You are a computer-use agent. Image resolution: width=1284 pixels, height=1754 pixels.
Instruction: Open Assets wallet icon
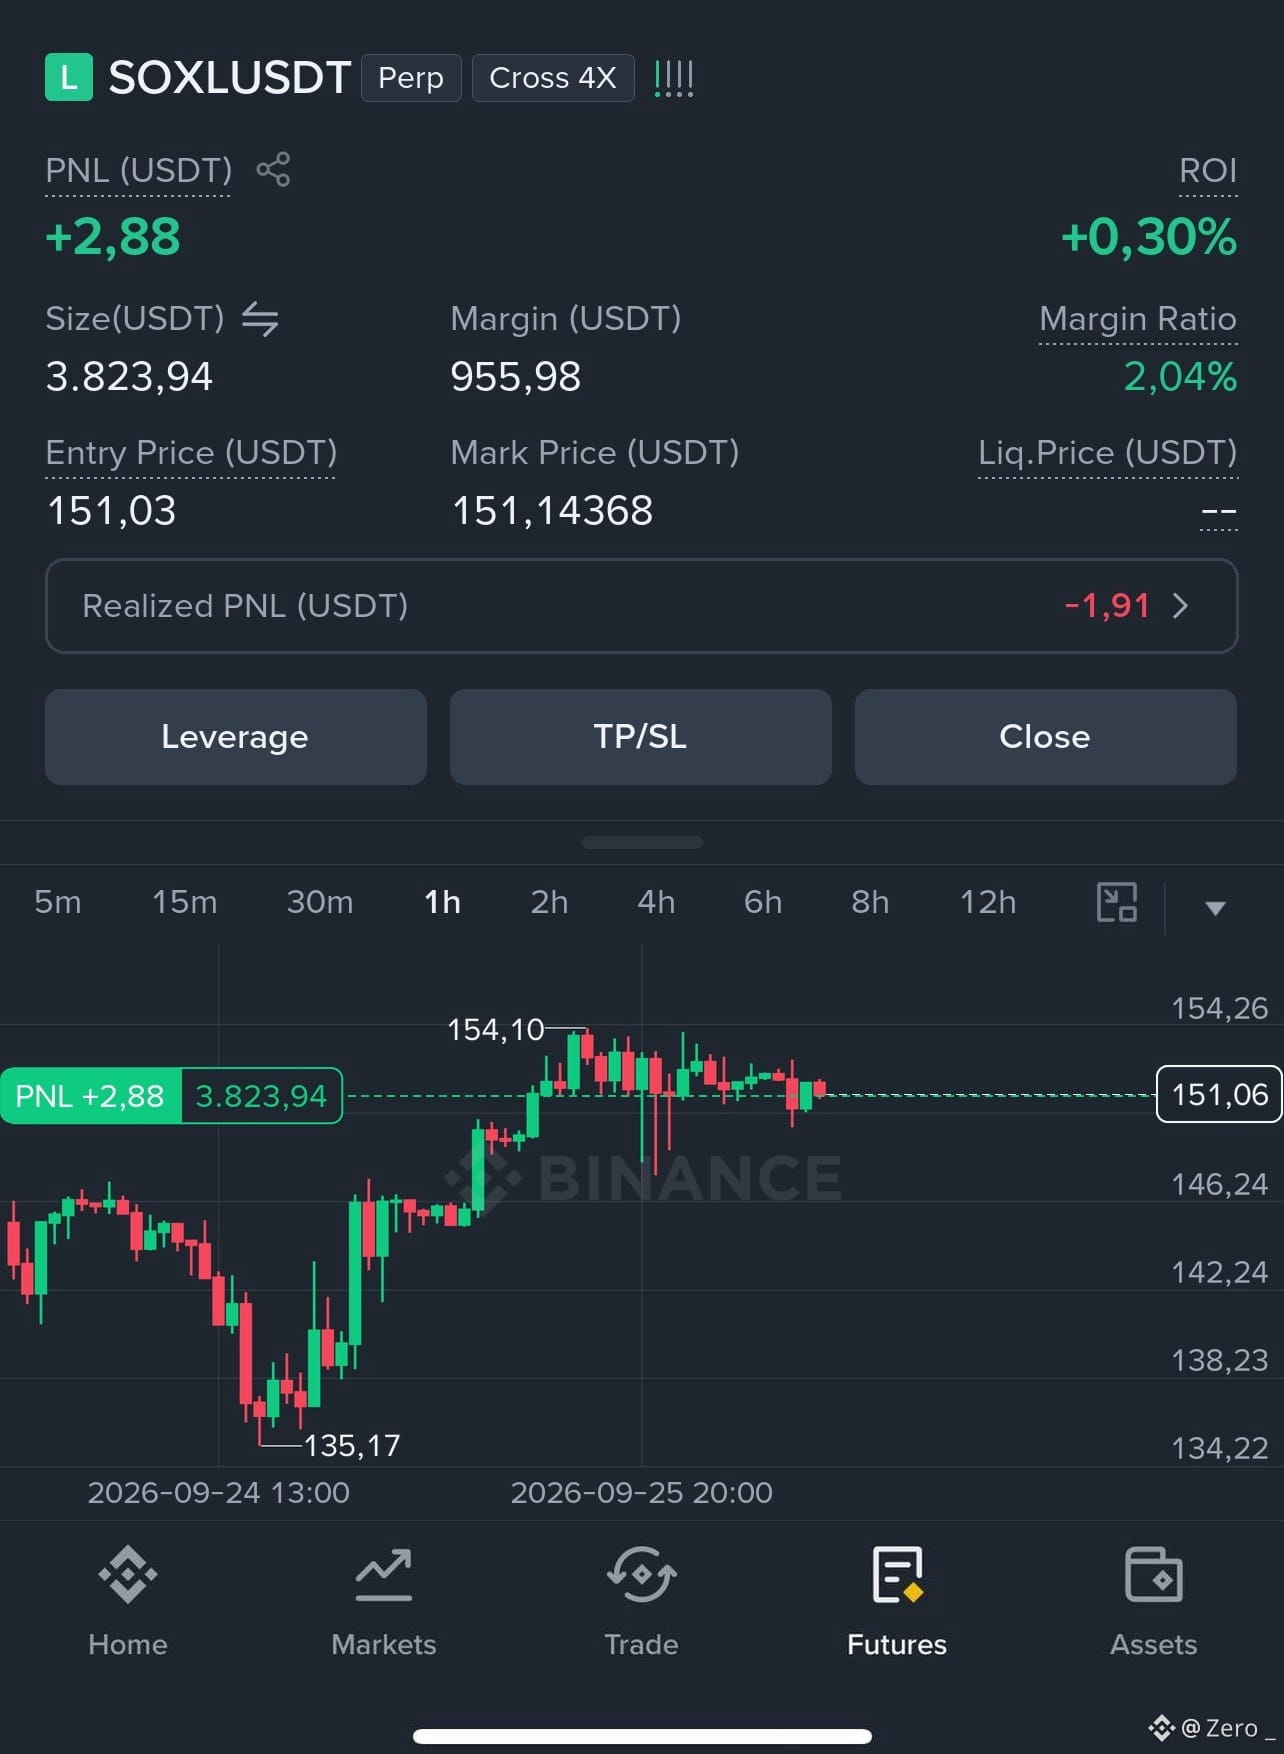pos(1154,1575)
